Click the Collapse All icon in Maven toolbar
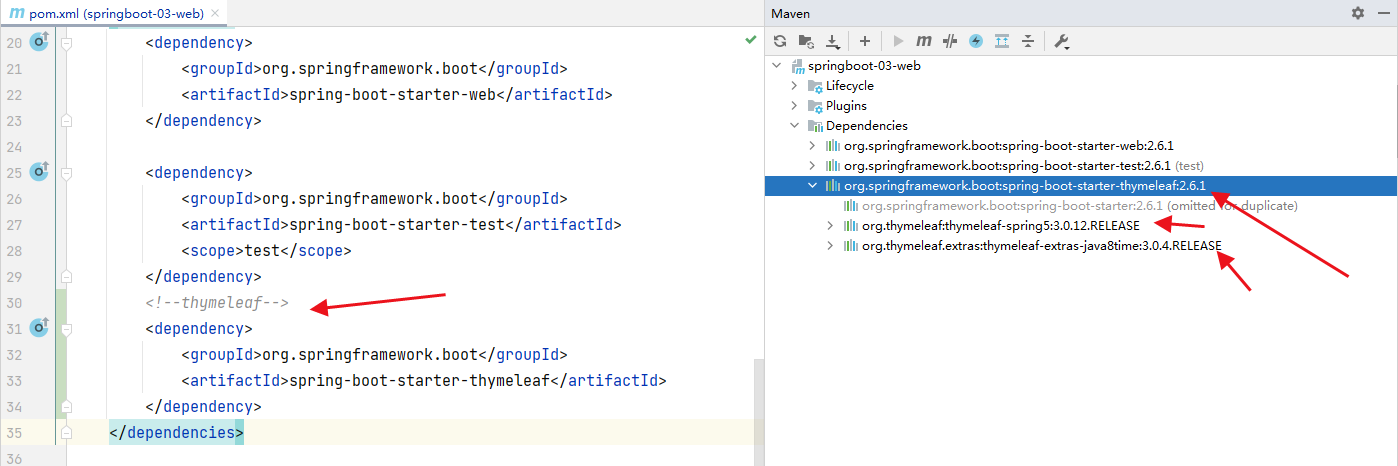Screen dimensions: 1398x466 (1028, 41)
